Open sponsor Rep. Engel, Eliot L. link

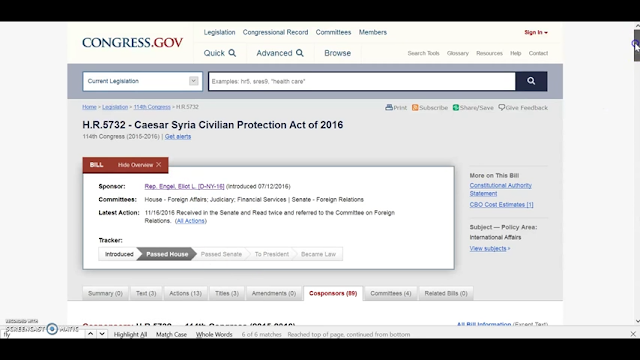click(x=184, y=186)
